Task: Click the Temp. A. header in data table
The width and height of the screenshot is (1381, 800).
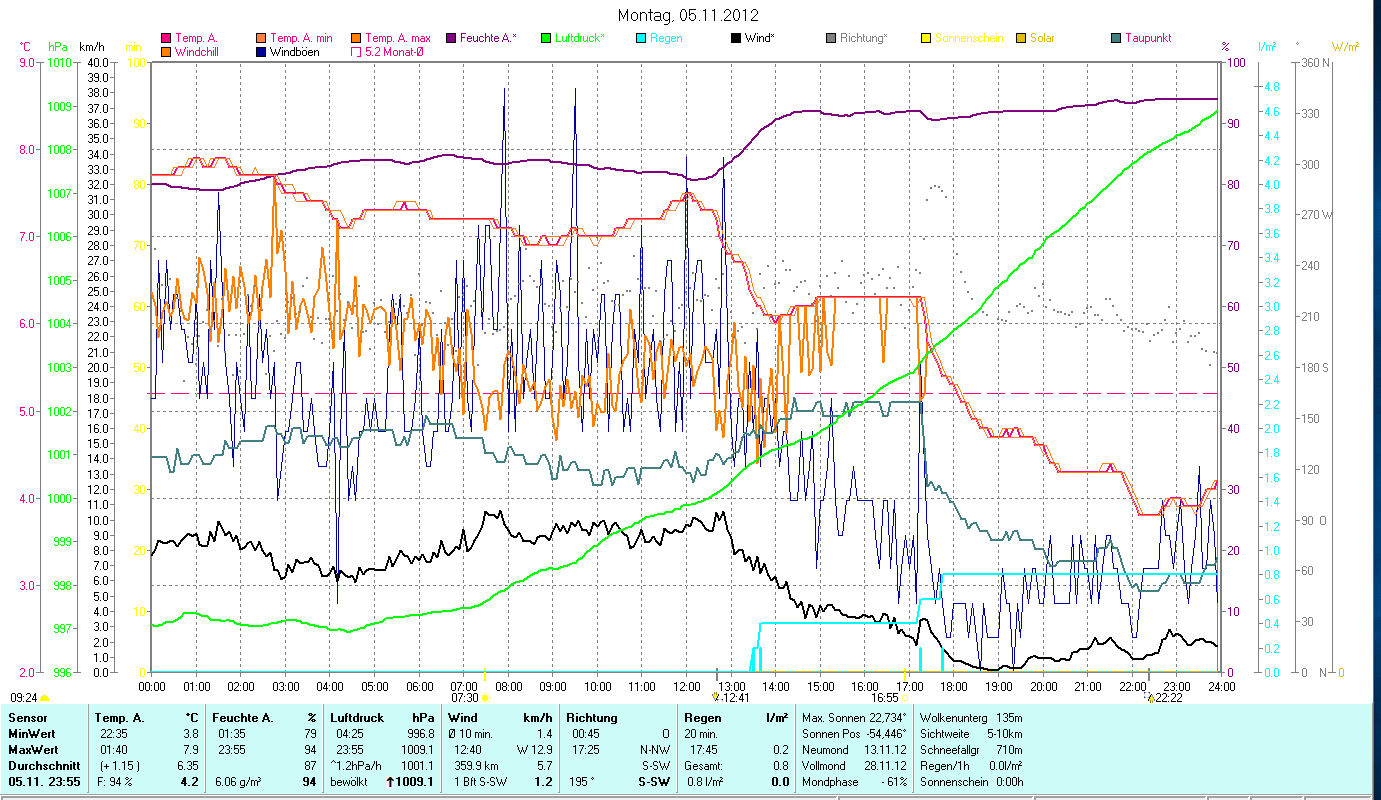Action: point(119,718)
